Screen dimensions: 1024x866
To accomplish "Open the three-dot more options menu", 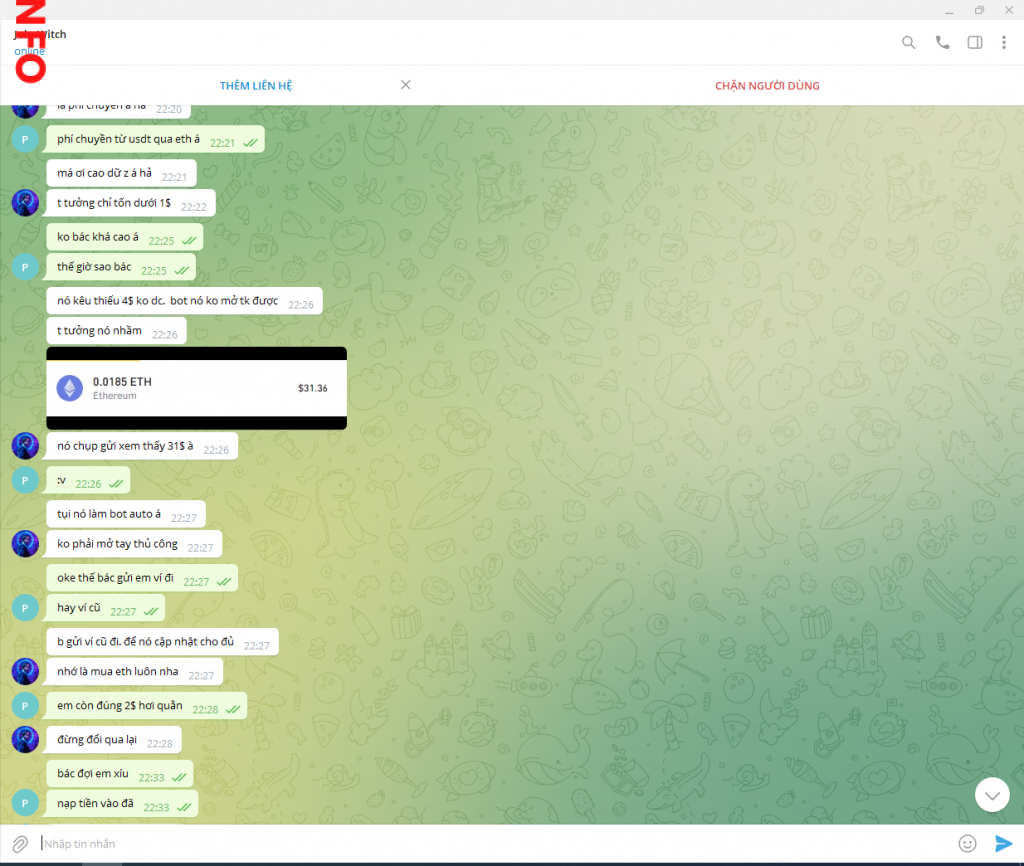I will (x=1004, y=43).
